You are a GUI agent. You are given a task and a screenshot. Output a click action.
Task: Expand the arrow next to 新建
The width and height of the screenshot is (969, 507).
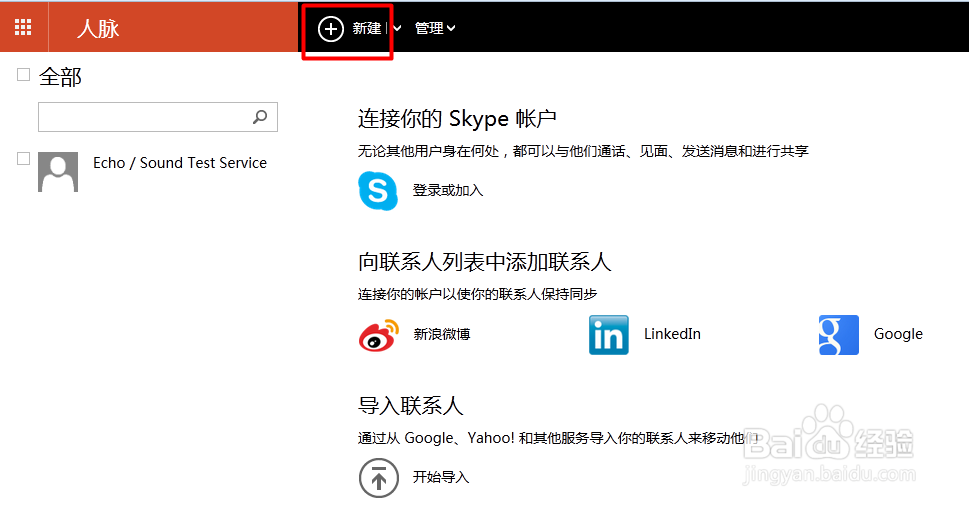click(398, 28)
